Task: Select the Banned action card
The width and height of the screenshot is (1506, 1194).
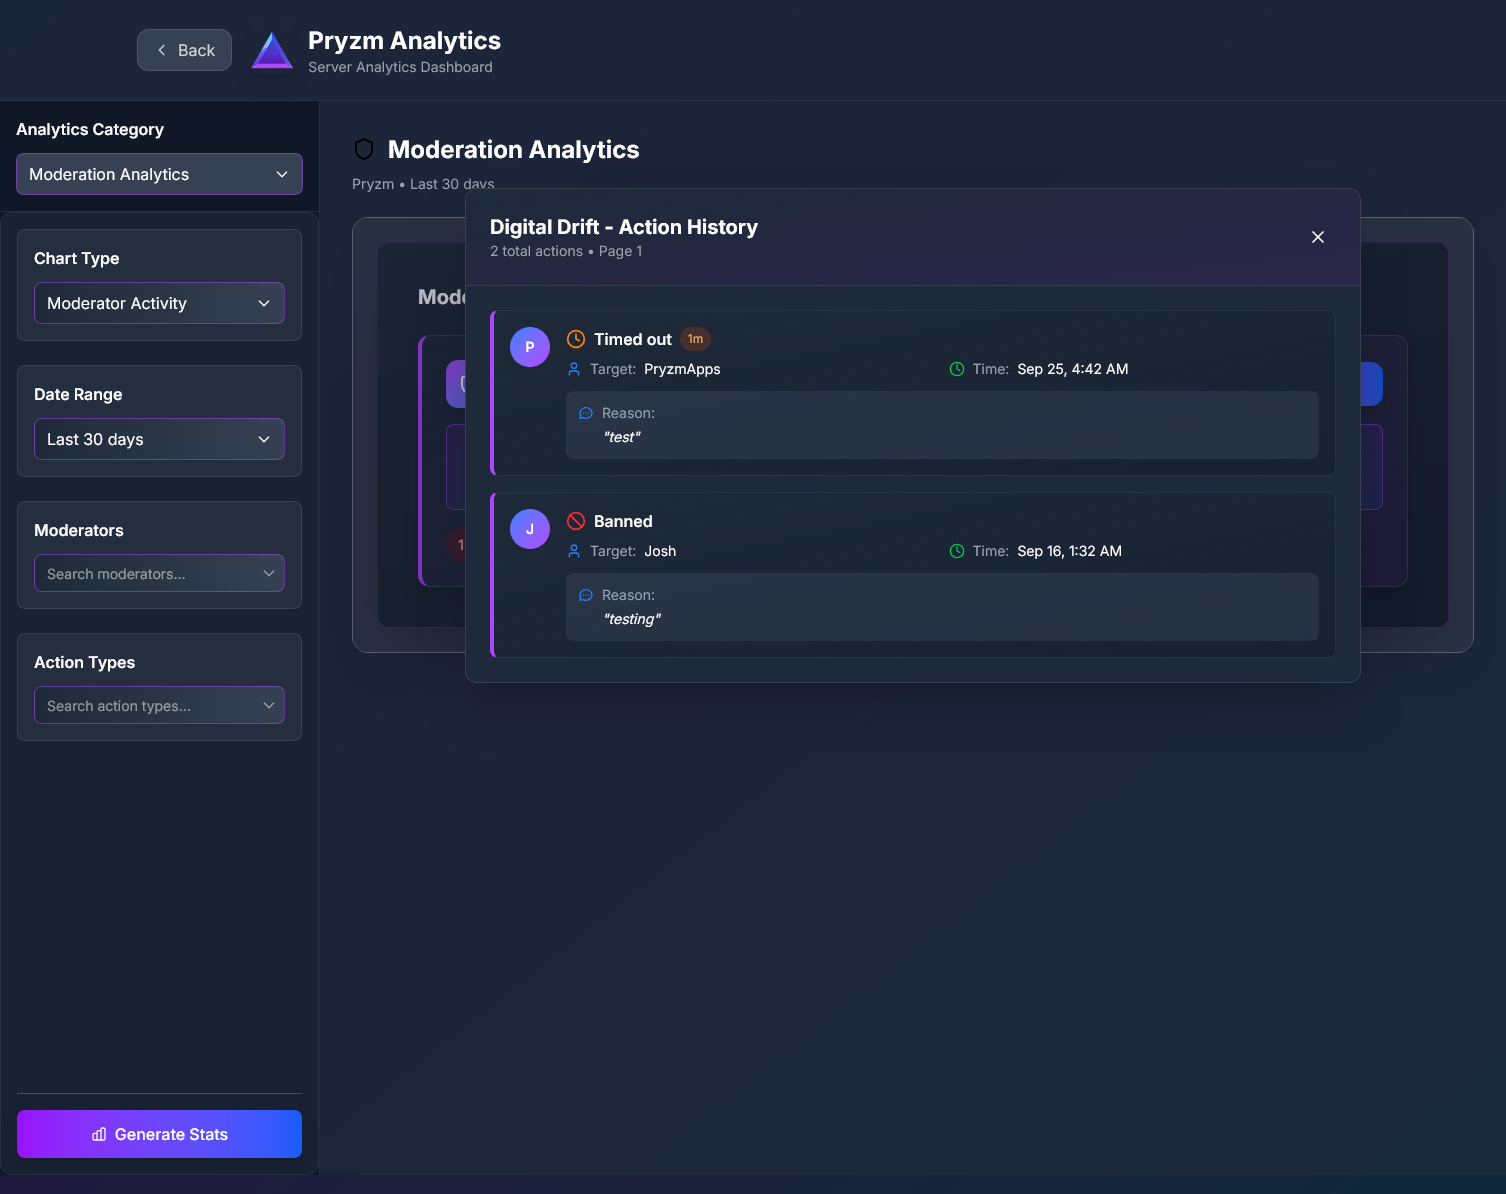Action: [x=911, y=575]
